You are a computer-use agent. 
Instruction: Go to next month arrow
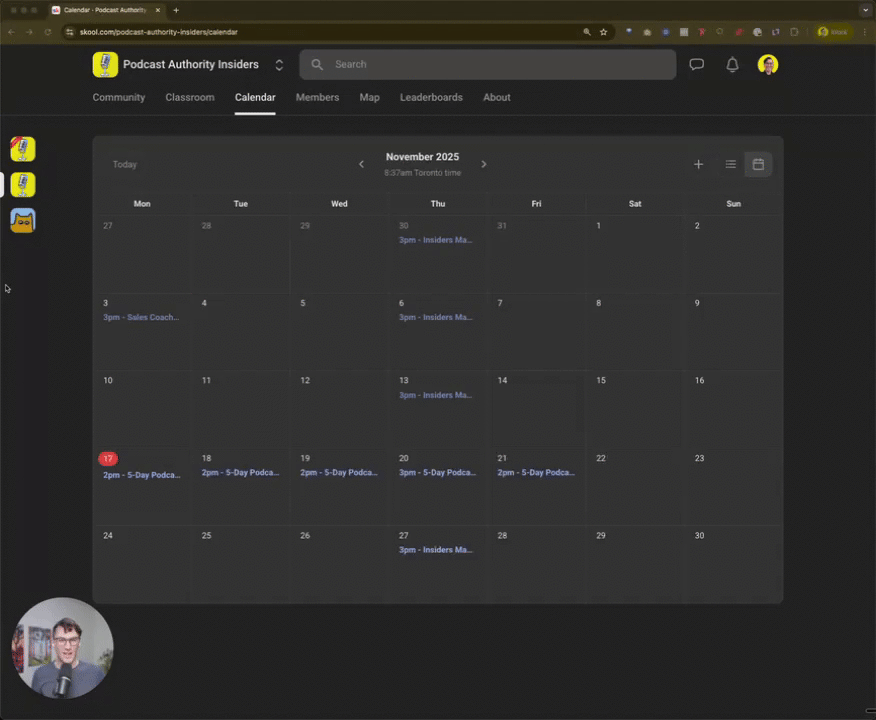pos(484,164)
